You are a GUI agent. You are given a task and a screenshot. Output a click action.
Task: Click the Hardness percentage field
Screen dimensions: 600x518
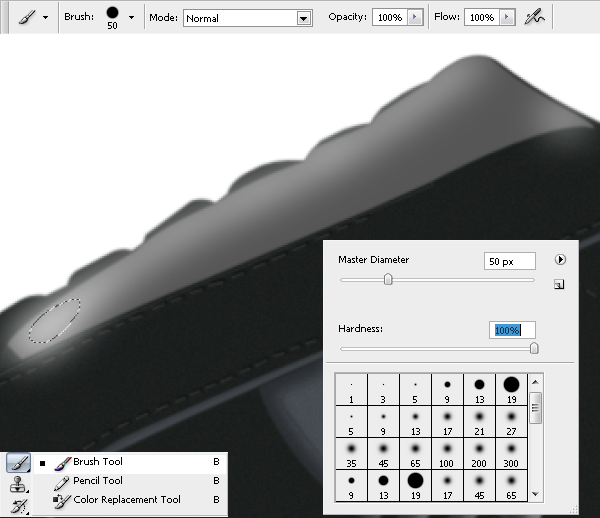coord(512,330)
